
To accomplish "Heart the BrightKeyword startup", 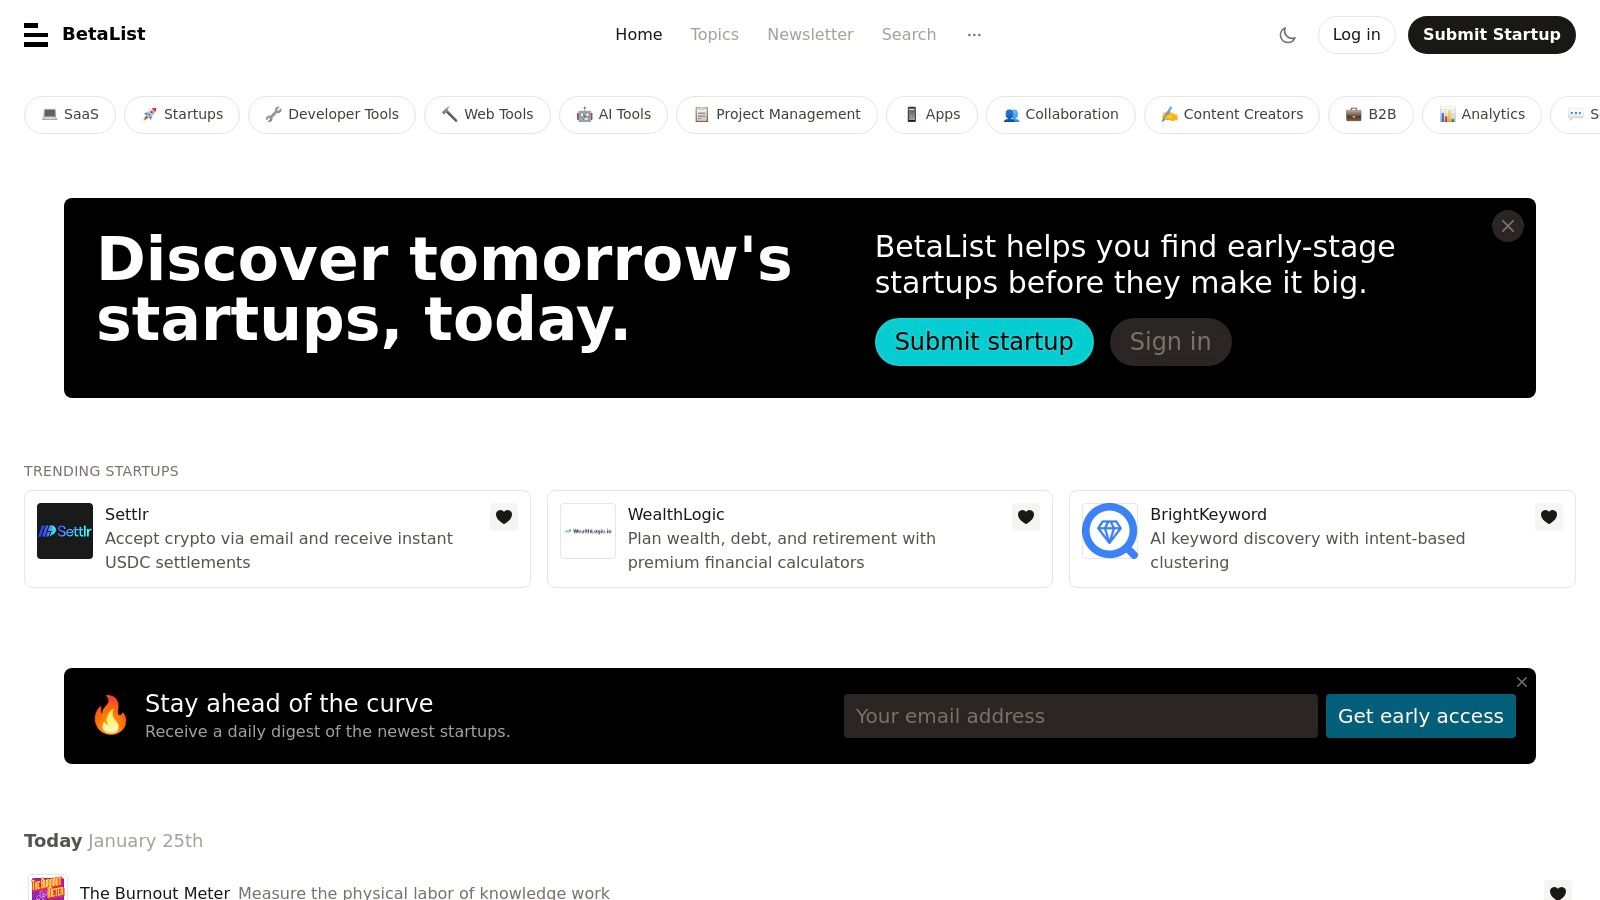I will (x=1548, y=517).
